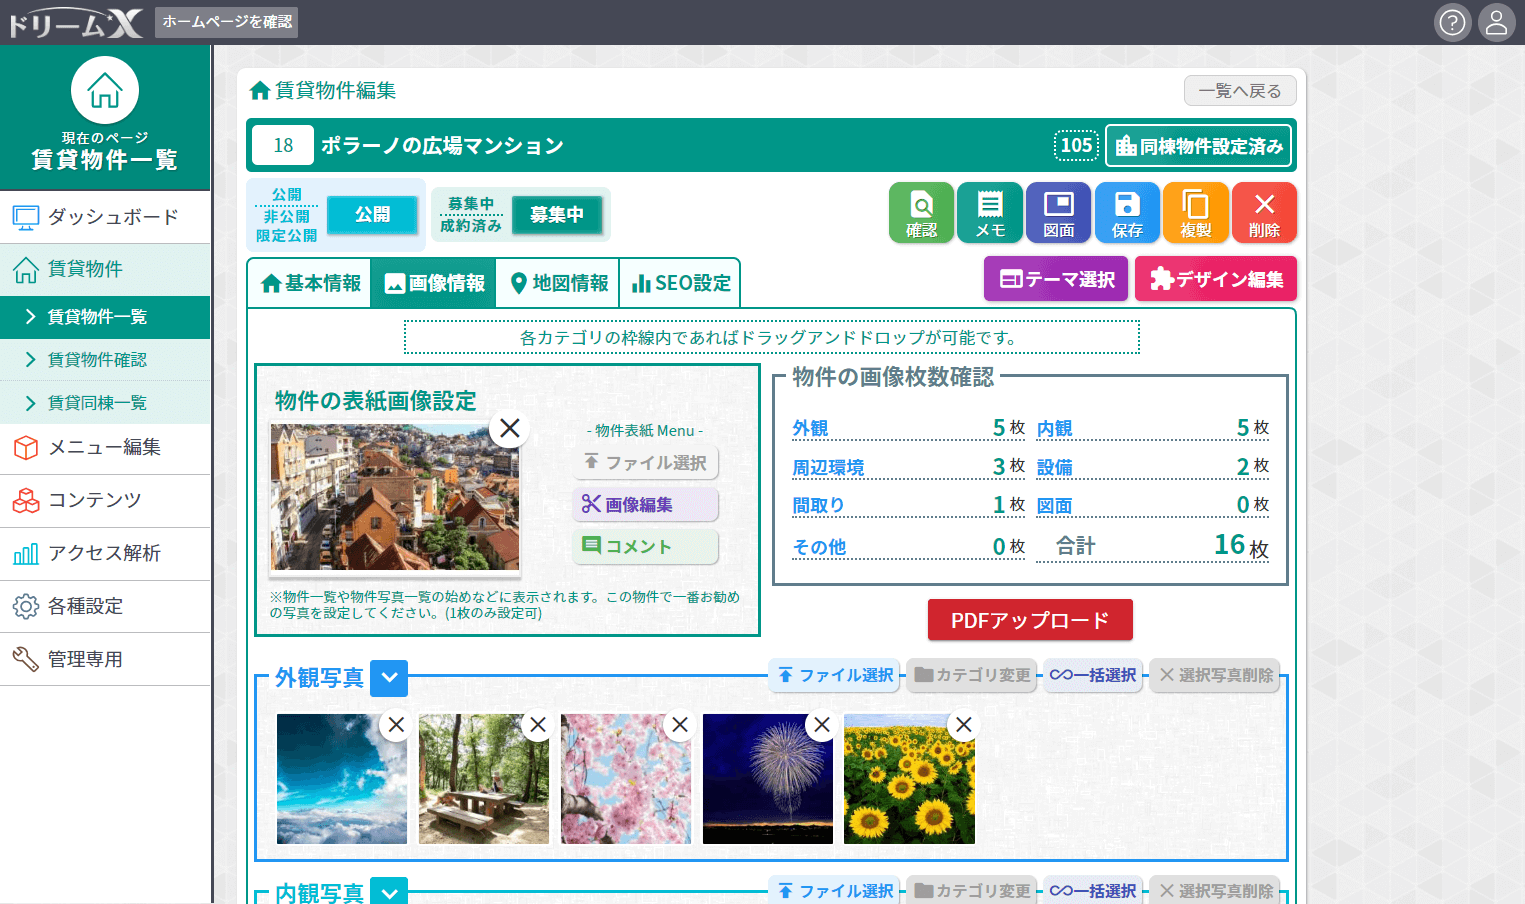Switch to the 地図情報 tab
Image resolution: width=1525 pixels, height=904 pixels.
(x=559, y=284)
